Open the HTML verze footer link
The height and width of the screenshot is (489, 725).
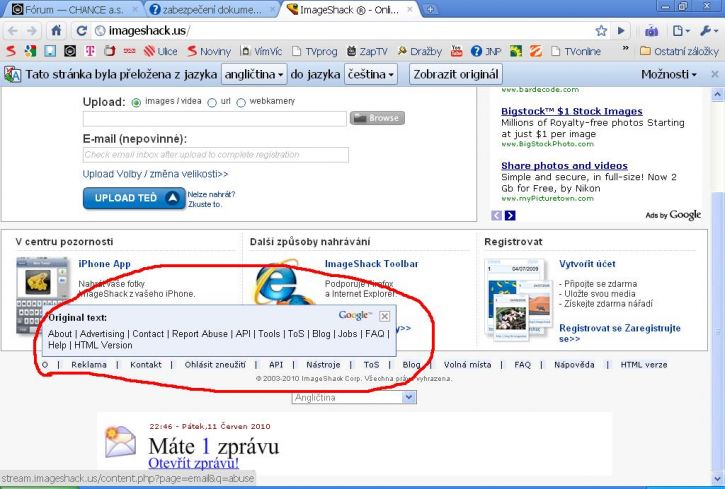(644, 365)
